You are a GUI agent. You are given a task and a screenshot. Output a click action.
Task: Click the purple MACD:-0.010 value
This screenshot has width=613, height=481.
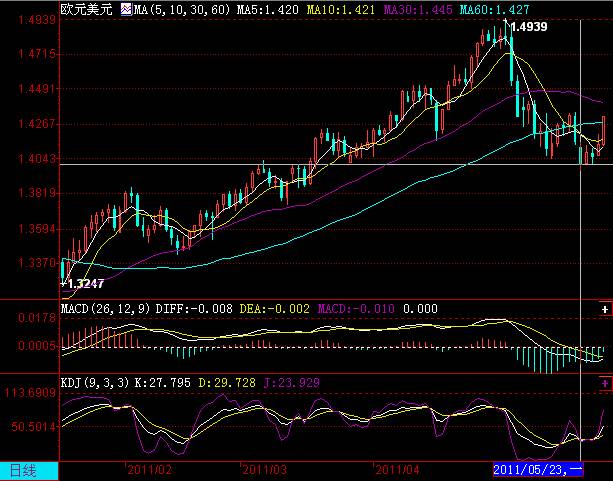click(356, 309)
